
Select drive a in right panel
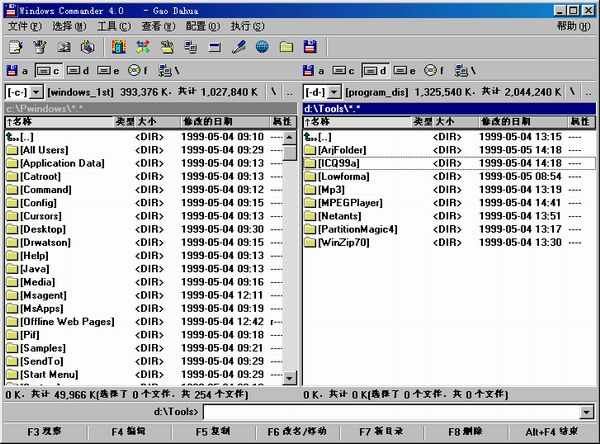(314, 71)
